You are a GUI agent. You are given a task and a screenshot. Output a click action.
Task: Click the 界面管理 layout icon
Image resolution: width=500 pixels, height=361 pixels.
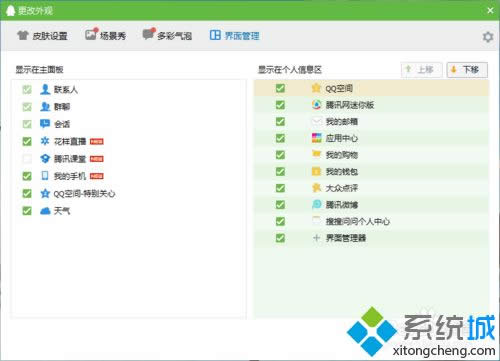pos(215,35)
